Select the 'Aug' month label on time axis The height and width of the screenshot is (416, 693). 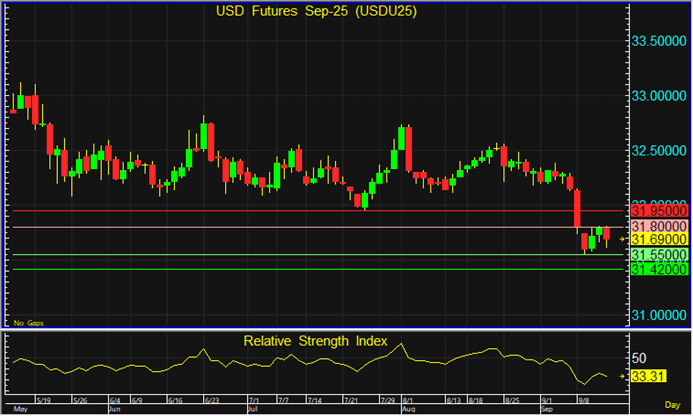pos(409,409)
